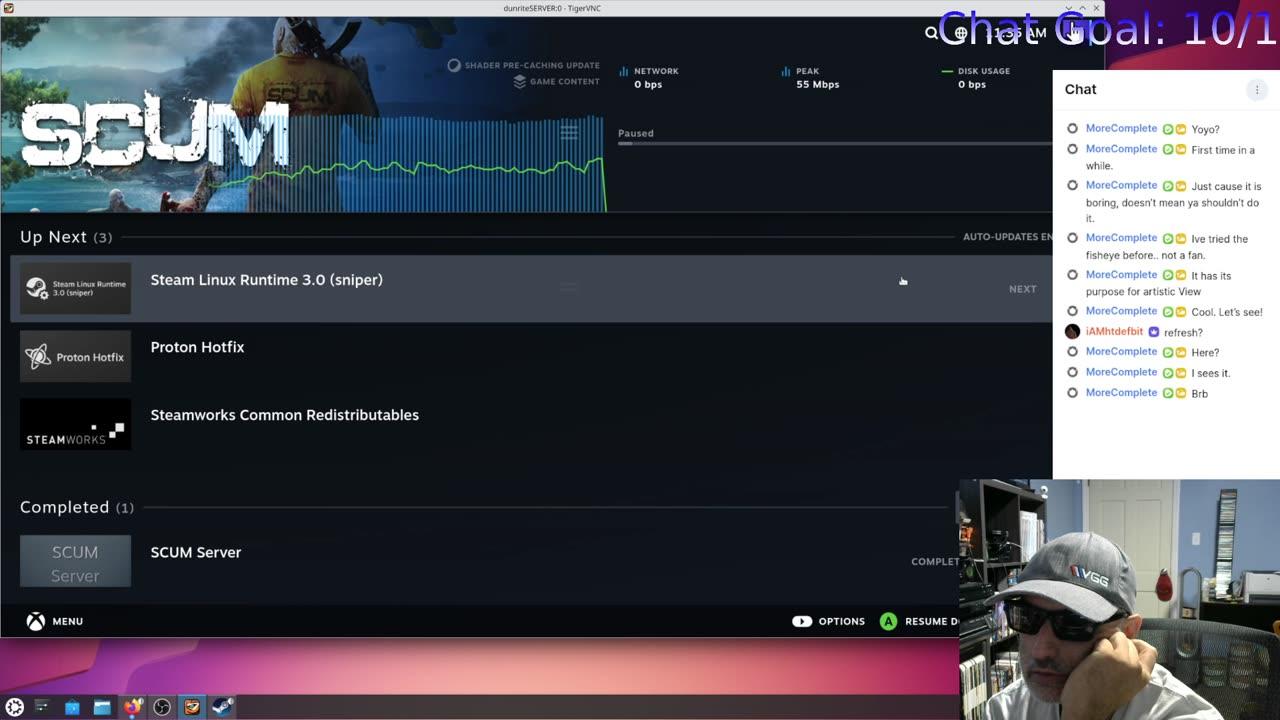This screenshot has width=1280, height=720.
Task: Click MoreComplete beside 'Yoyo?' message
Action: click(1121, 129)
